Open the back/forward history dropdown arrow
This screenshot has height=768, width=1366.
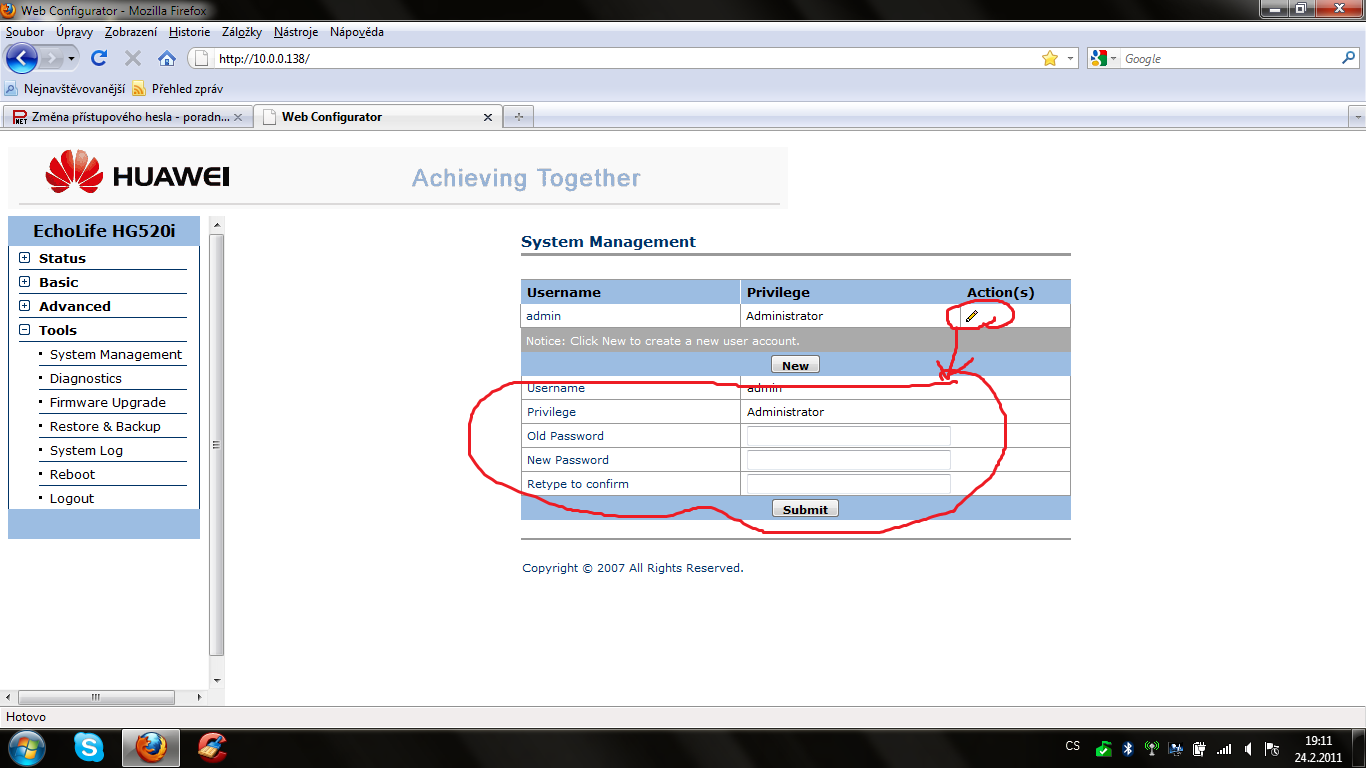pos(72,59)
